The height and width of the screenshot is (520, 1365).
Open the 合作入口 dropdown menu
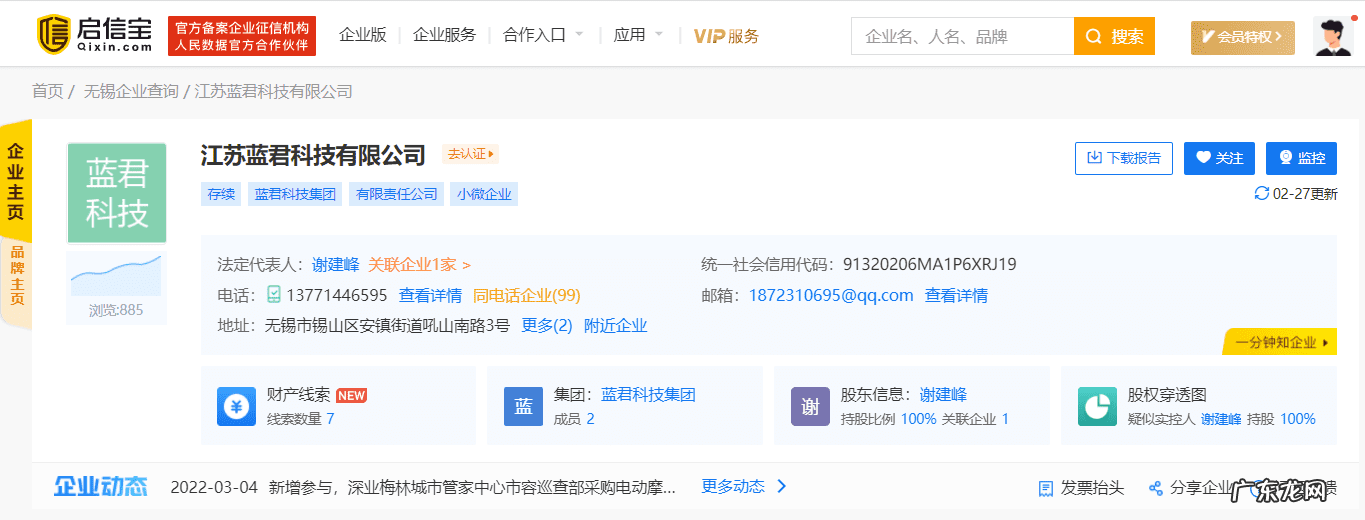pos(543,35)
